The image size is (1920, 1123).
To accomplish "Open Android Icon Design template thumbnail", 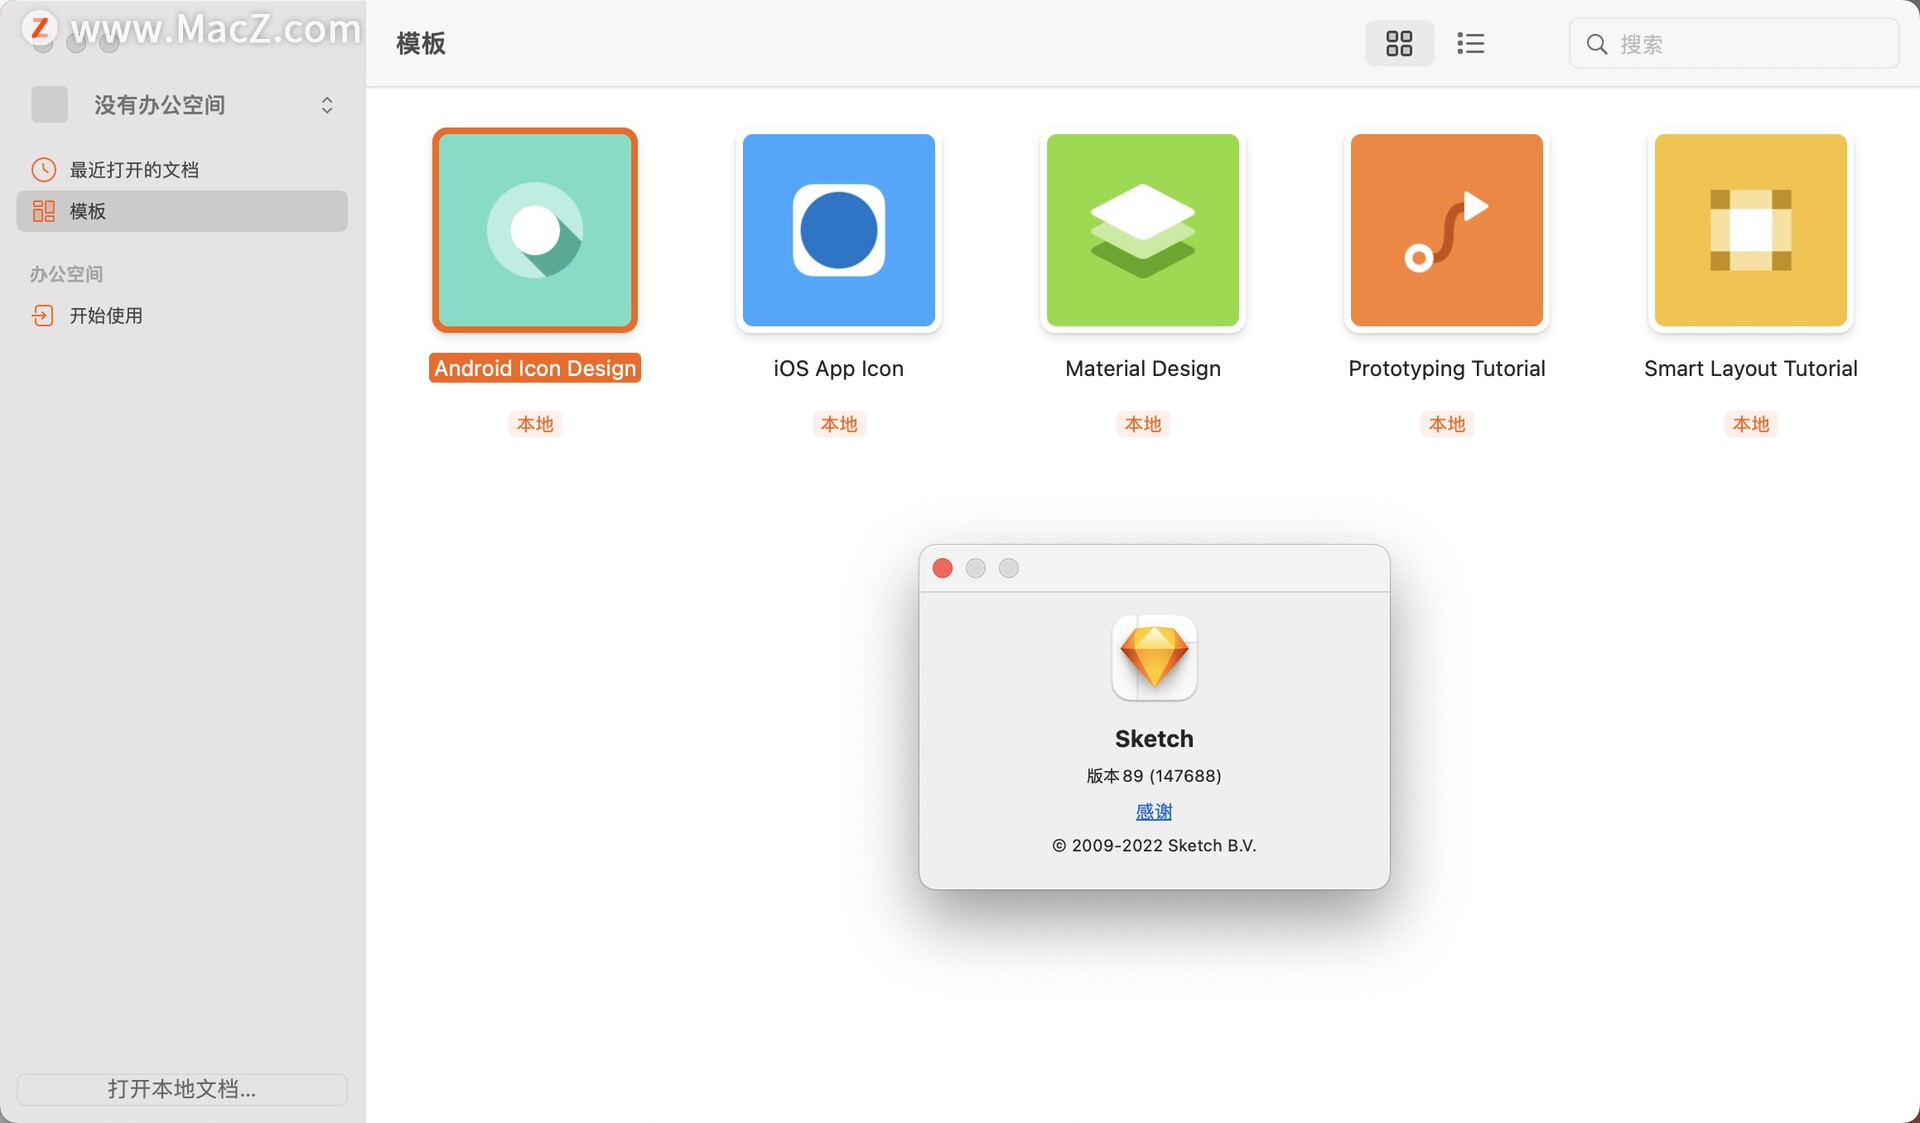I will [x=535, y=230].
